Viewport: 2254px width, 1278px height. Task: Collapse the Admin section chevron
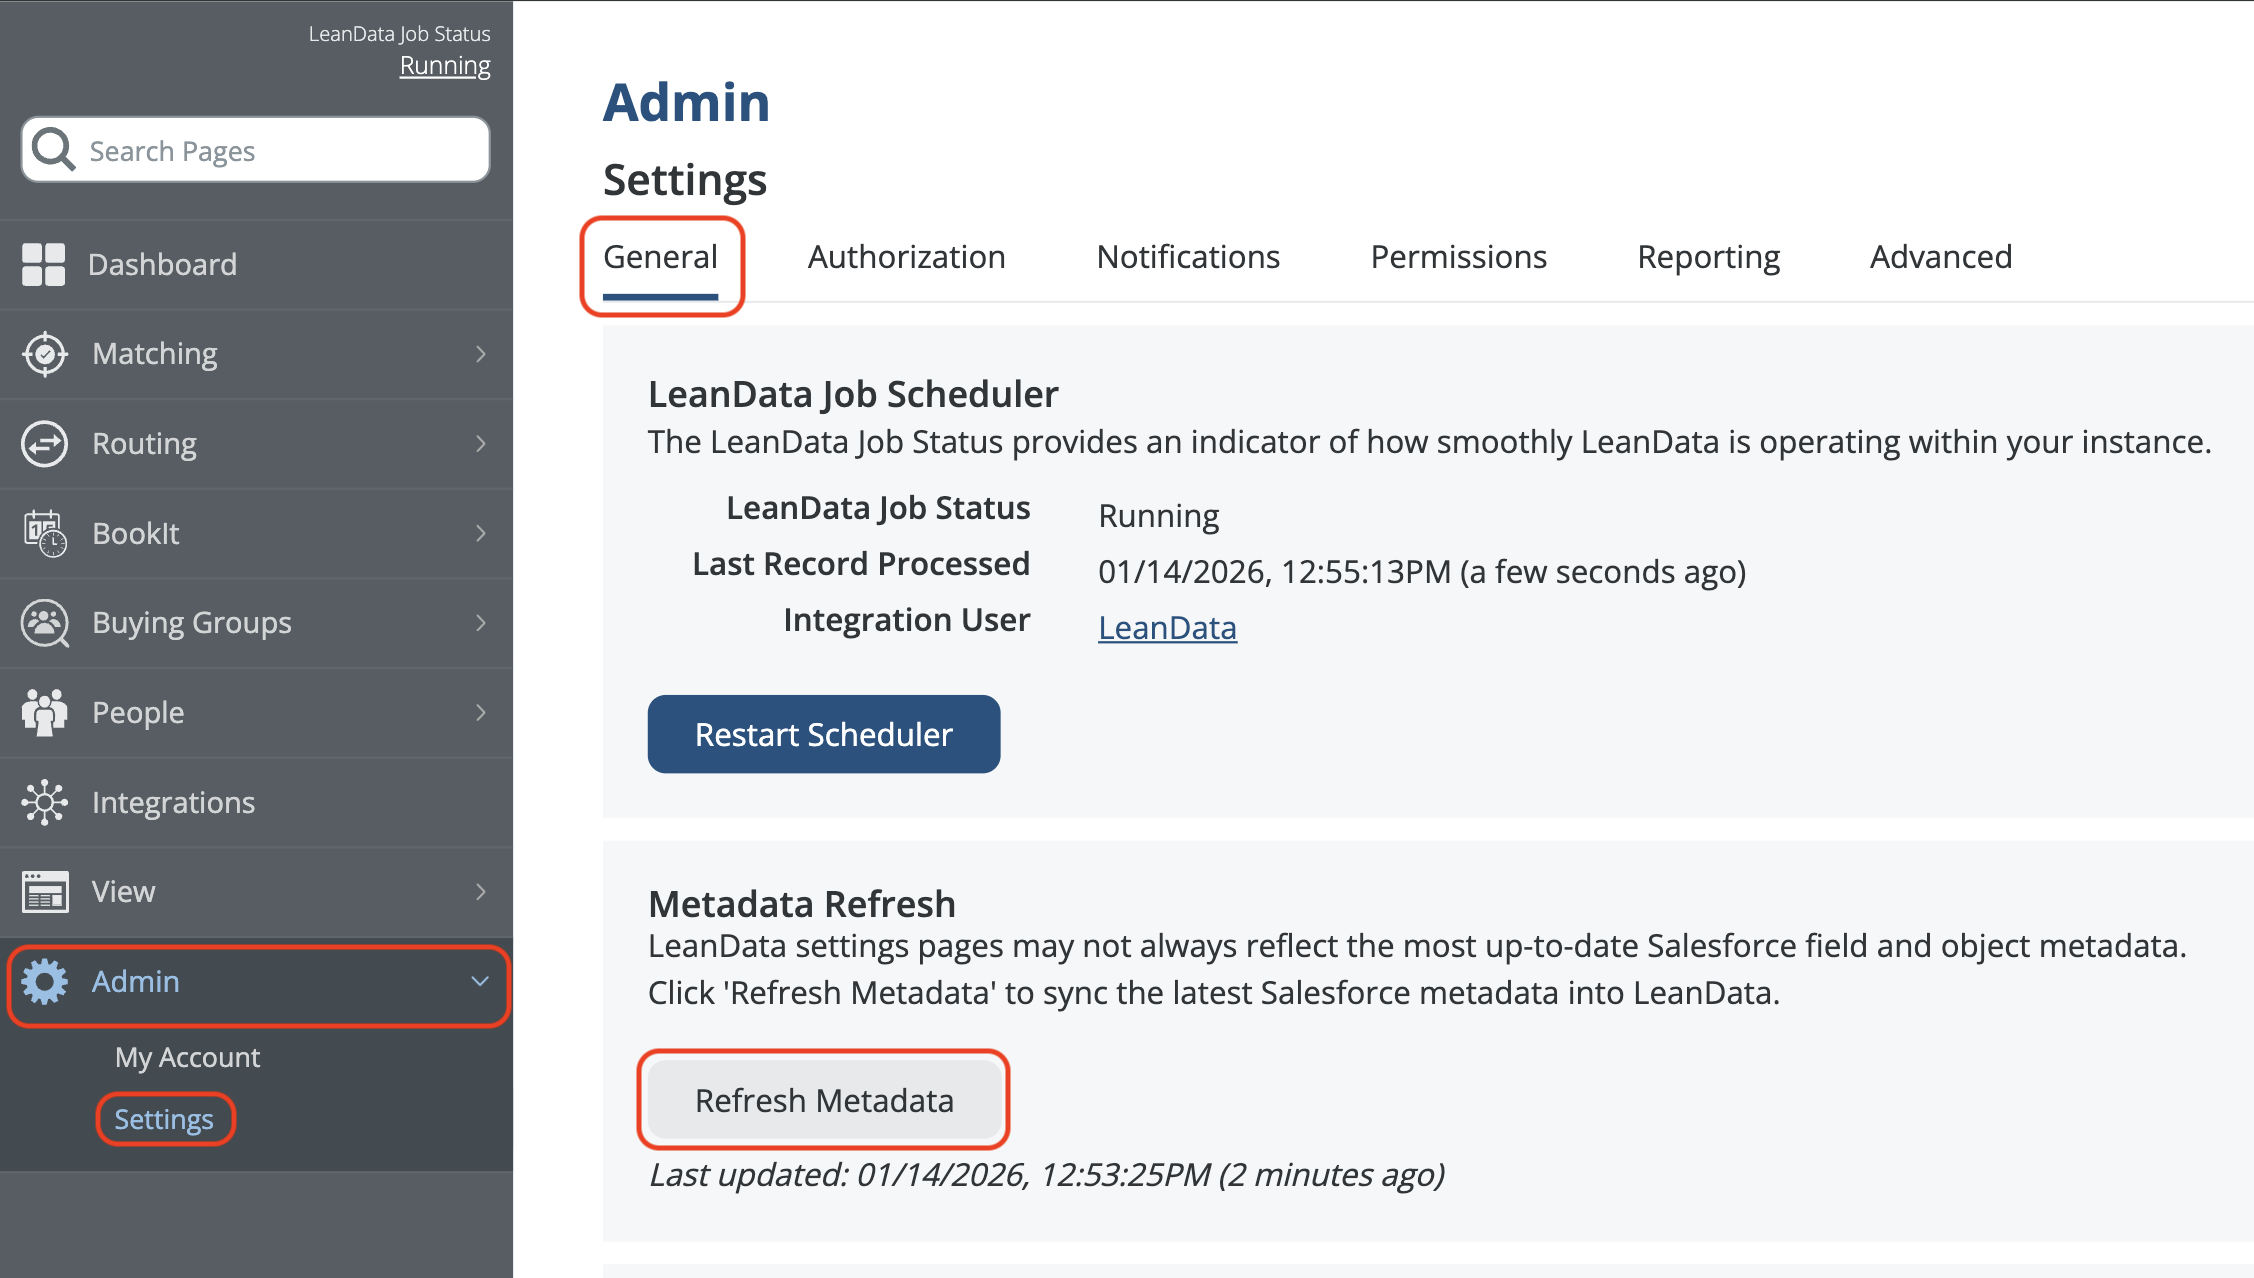pos(480,981)
